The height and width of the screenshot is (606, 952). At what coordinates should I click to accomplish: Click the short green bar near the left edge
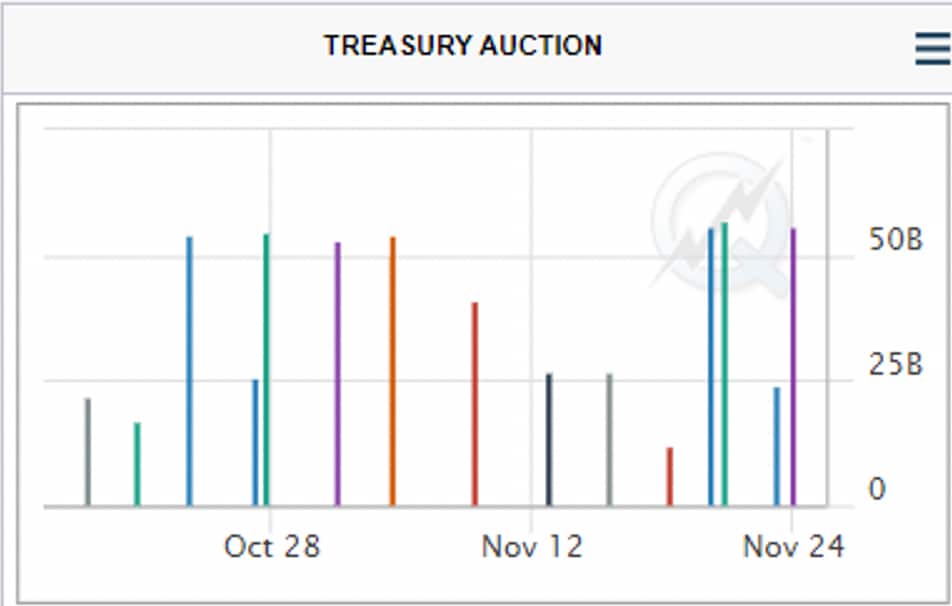(x=137, y=464)
